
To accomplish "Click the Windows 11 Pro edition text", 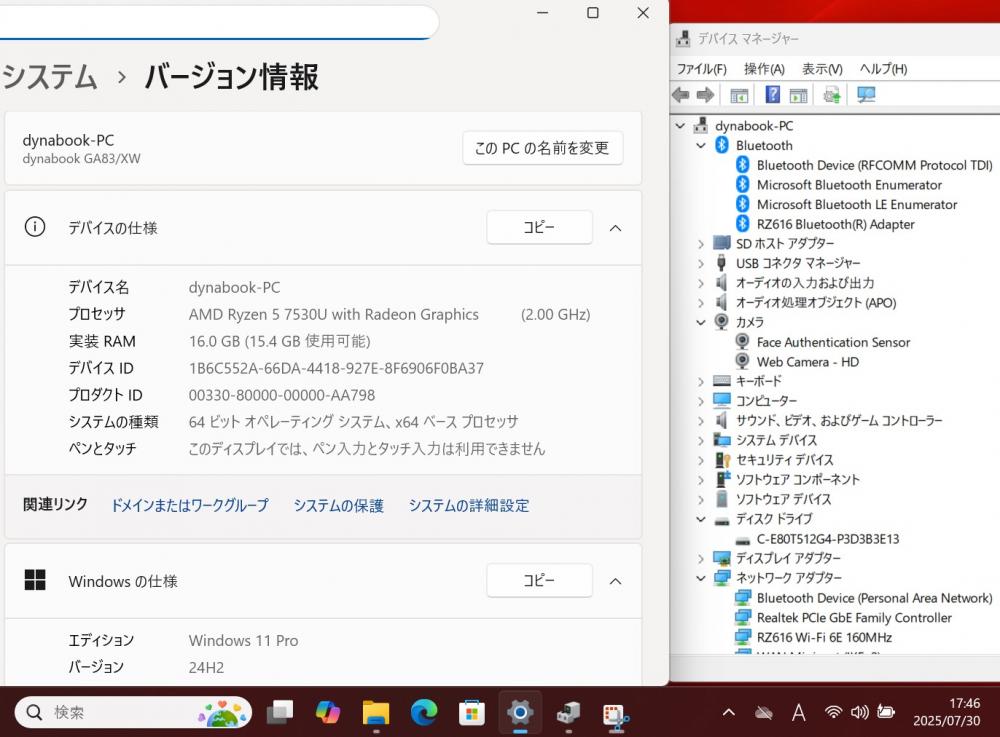I will click(x=244, y=640).
